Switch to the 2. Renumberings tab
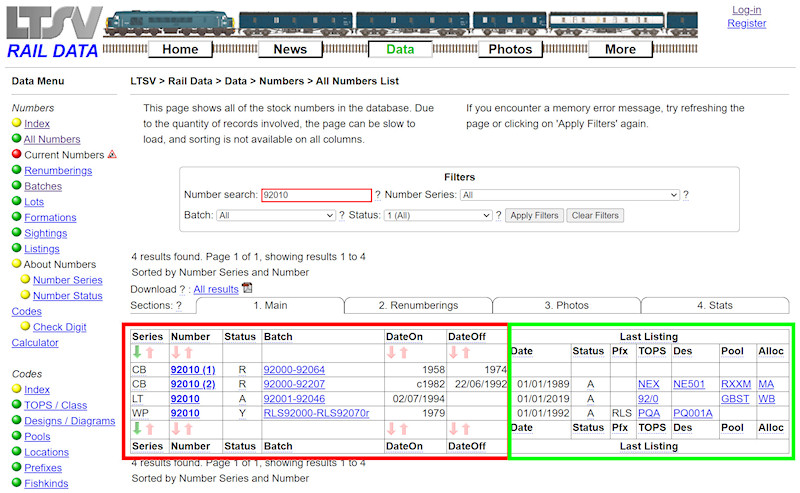 418,305
